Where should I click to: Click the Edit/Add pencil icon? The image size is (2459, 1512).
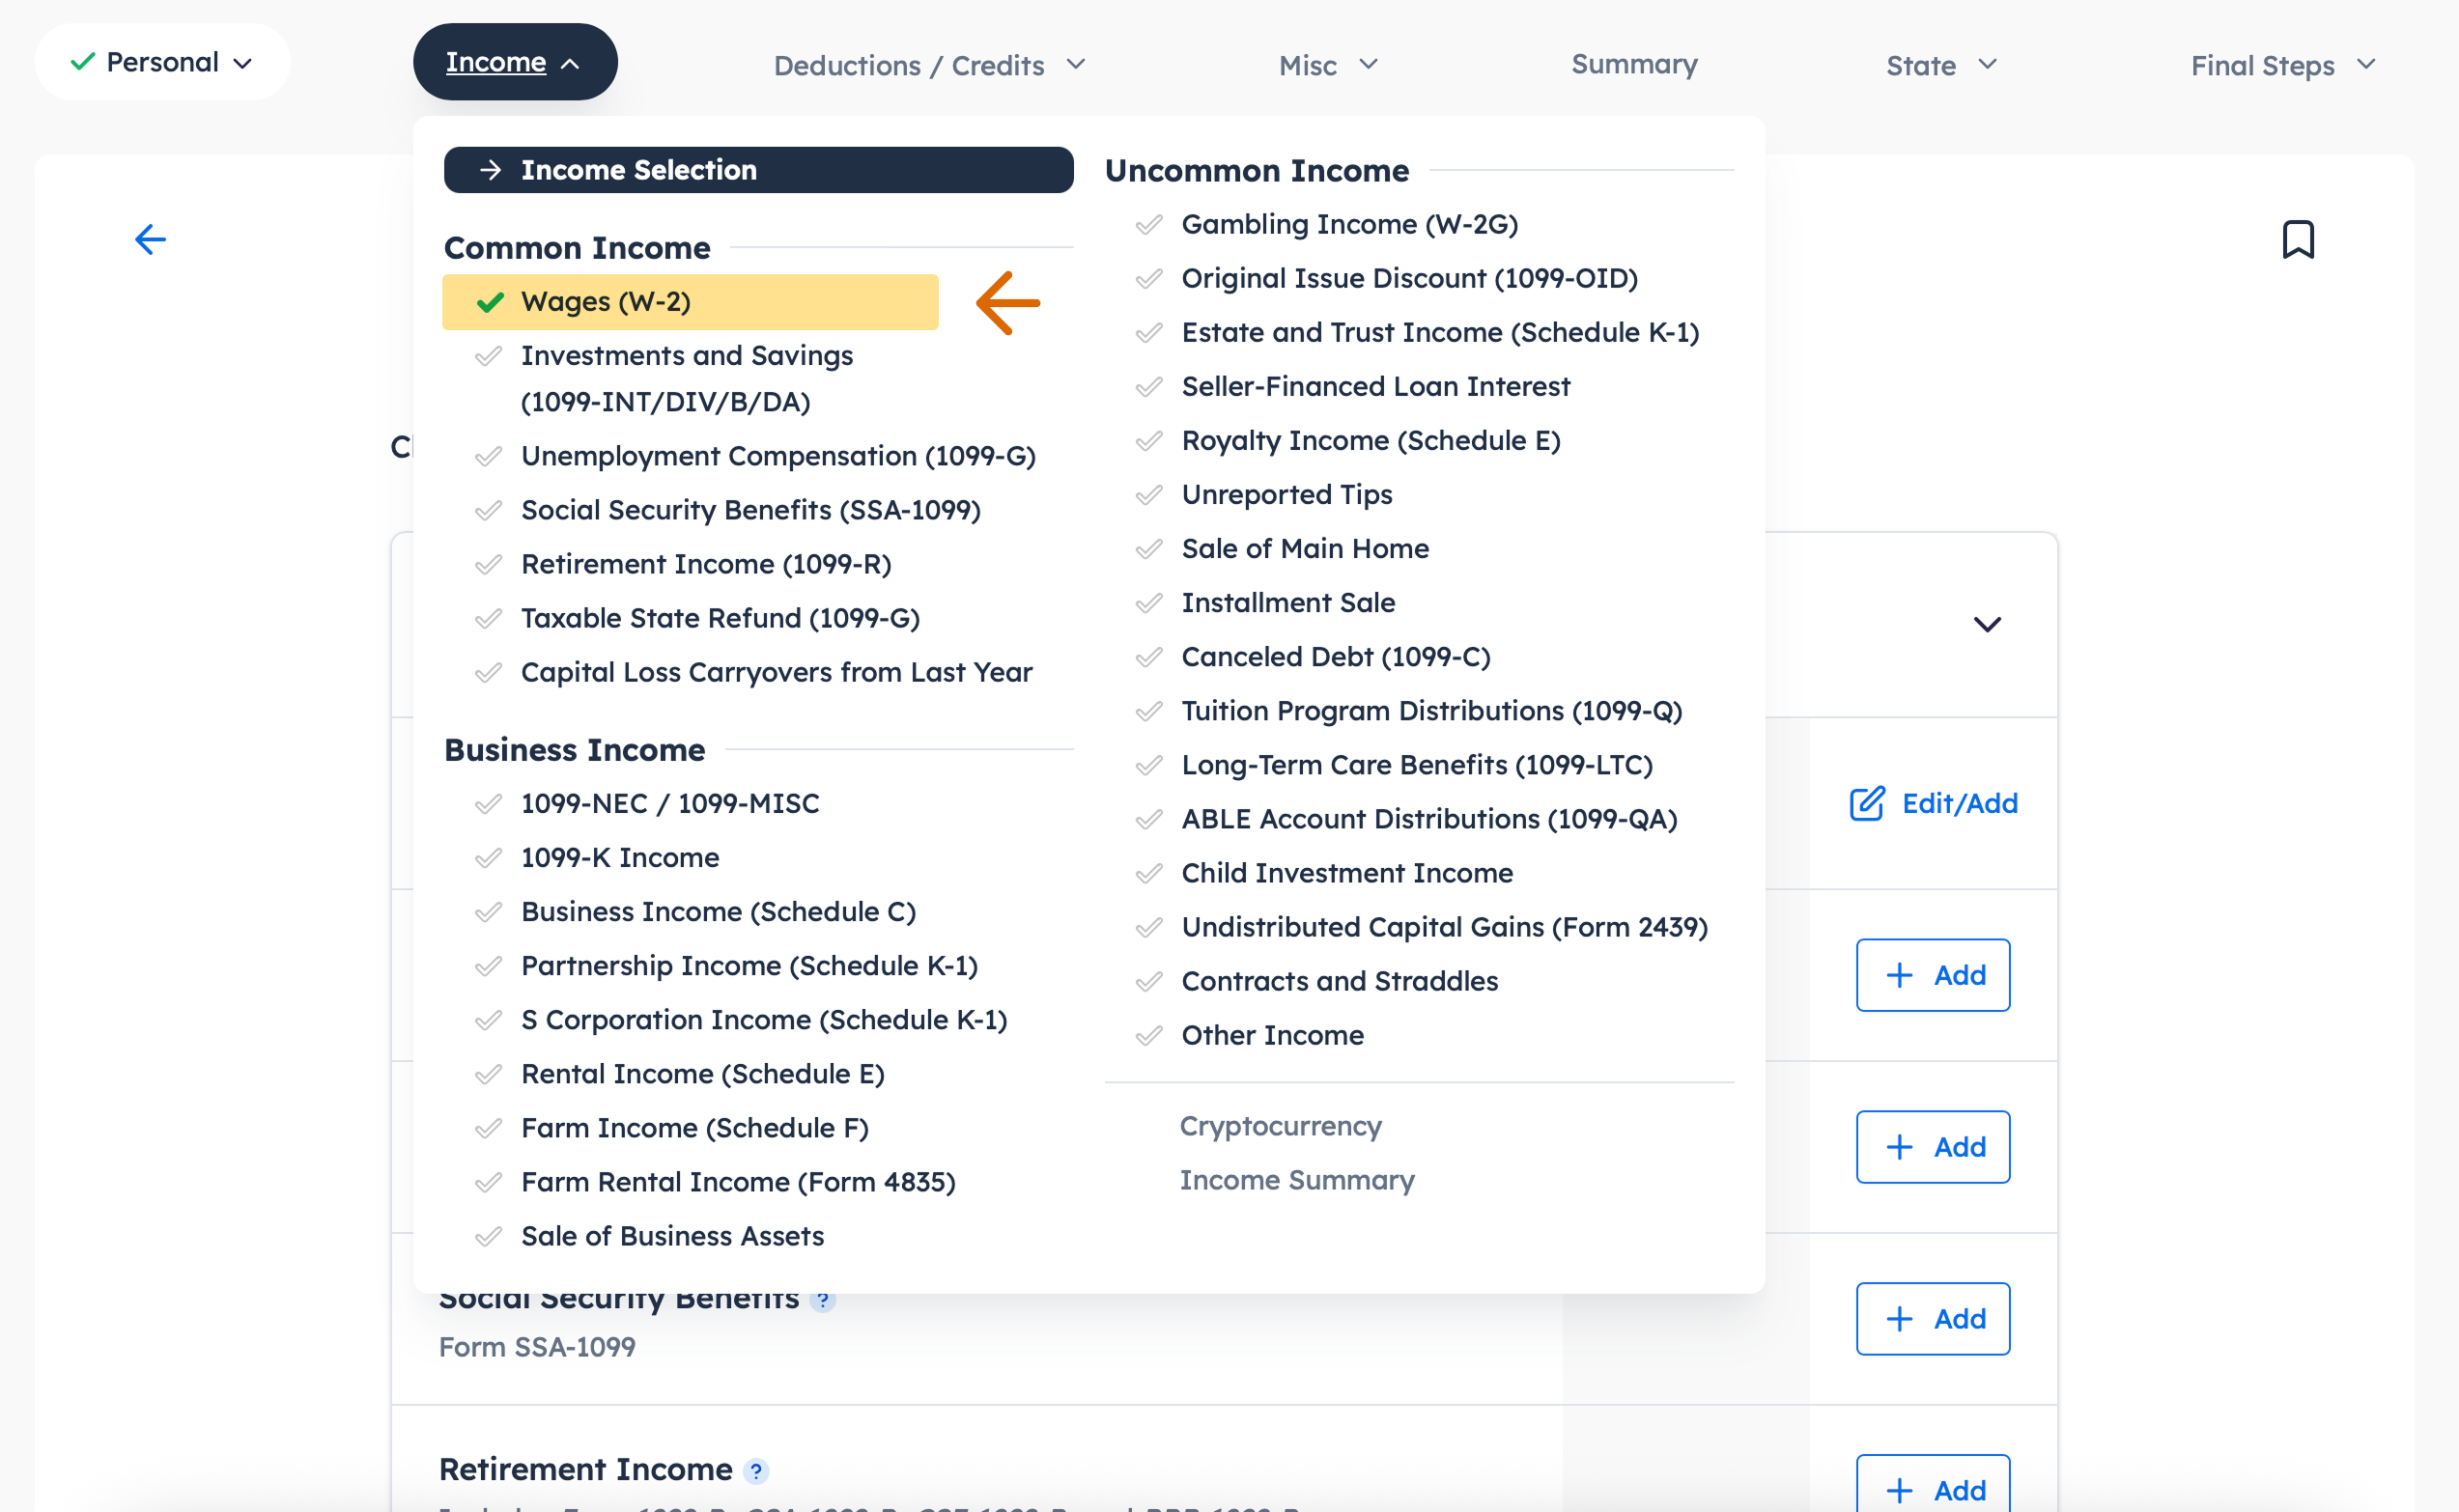click(1868, 803)
